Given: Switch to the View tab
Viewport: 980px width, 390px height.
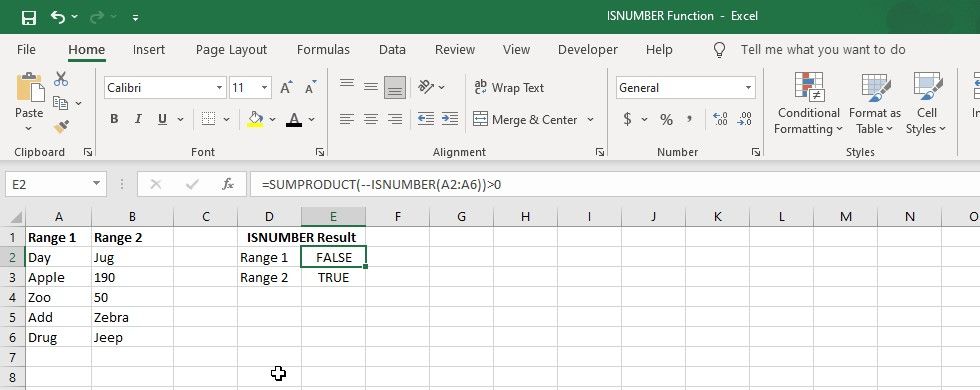Looking at the screenshot, I should (x=516, y=49).
